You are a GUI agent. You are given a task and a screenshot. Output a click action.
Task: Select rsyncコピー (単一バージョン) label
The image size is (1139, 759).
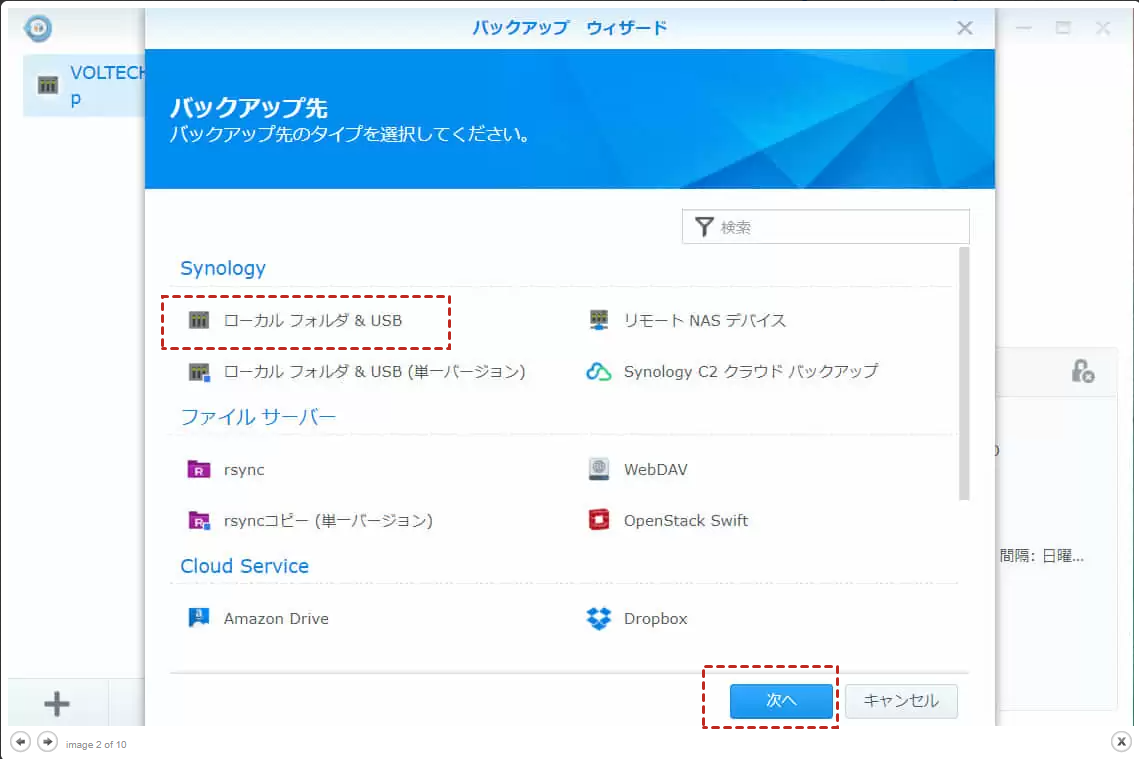pyautogui.click(x=328, y=521)
